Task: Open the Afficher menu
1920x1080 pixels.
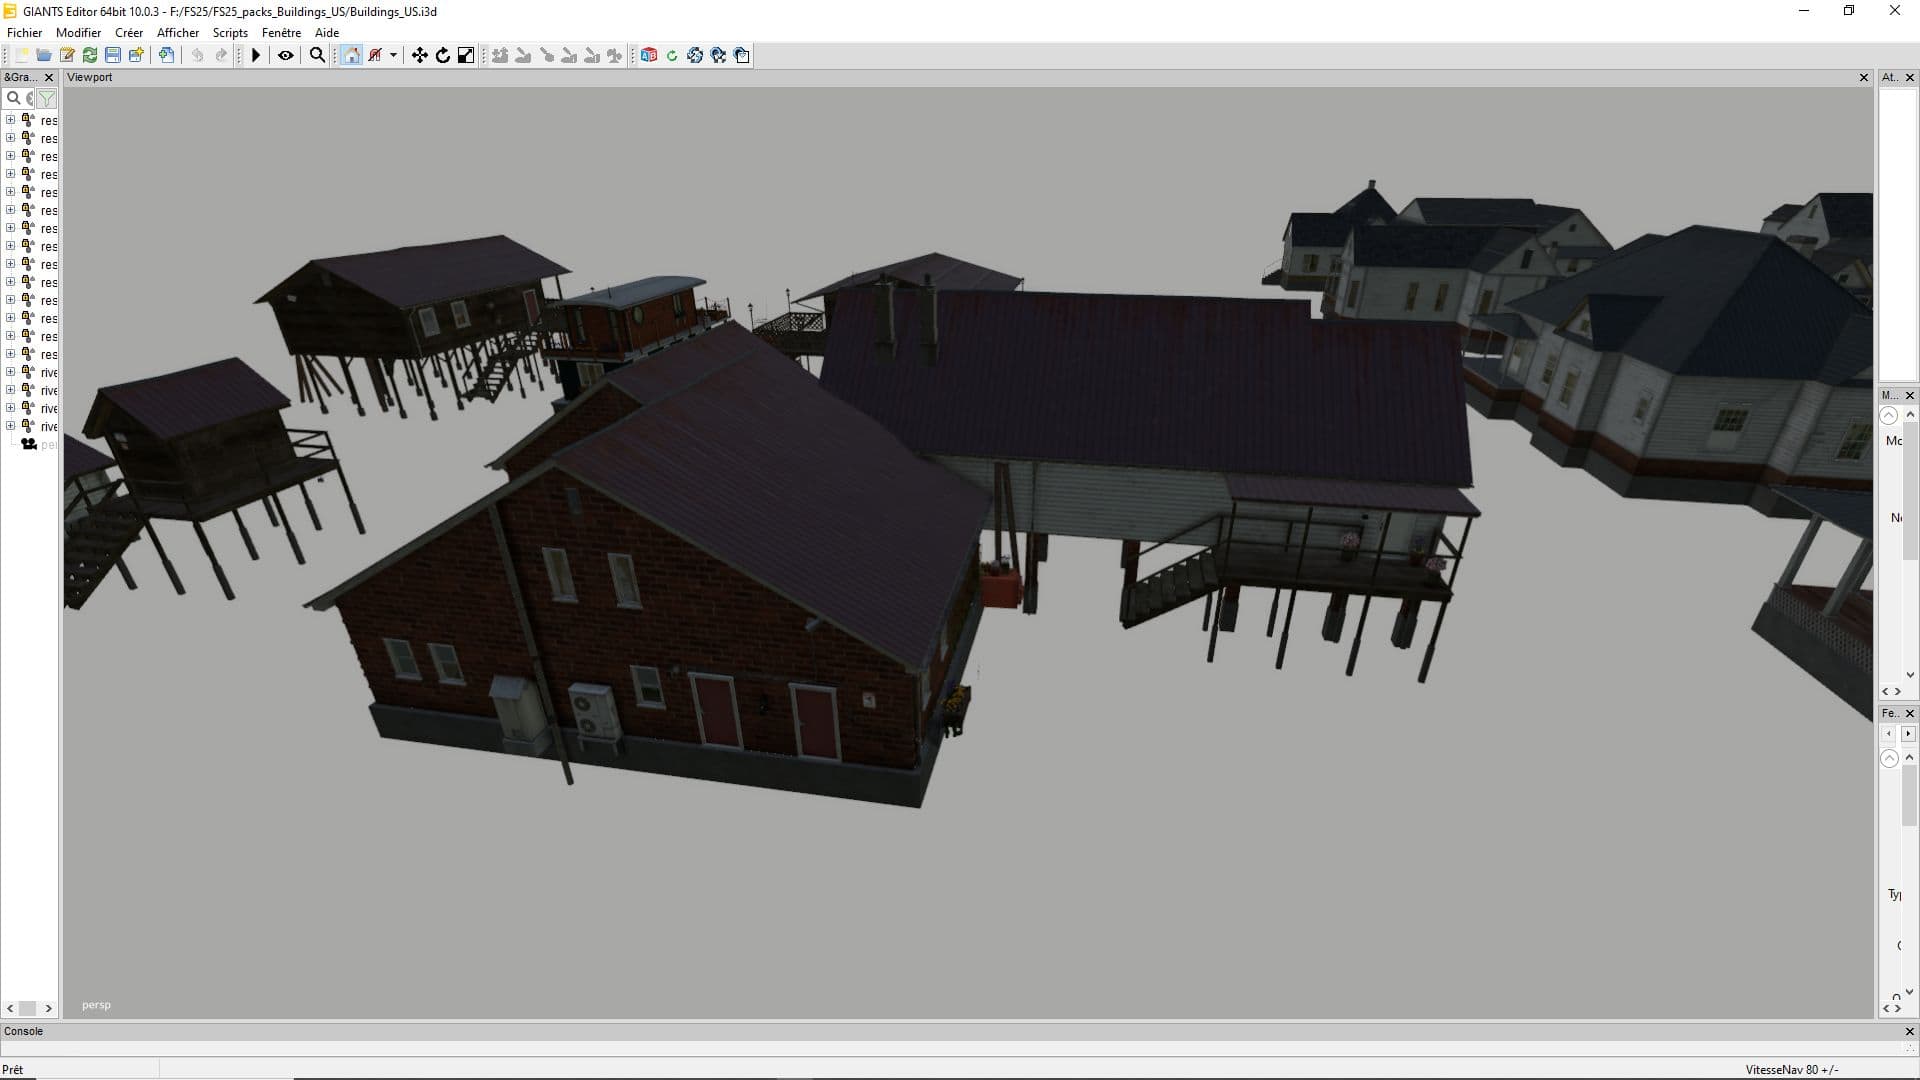Action: coord(178,32)
